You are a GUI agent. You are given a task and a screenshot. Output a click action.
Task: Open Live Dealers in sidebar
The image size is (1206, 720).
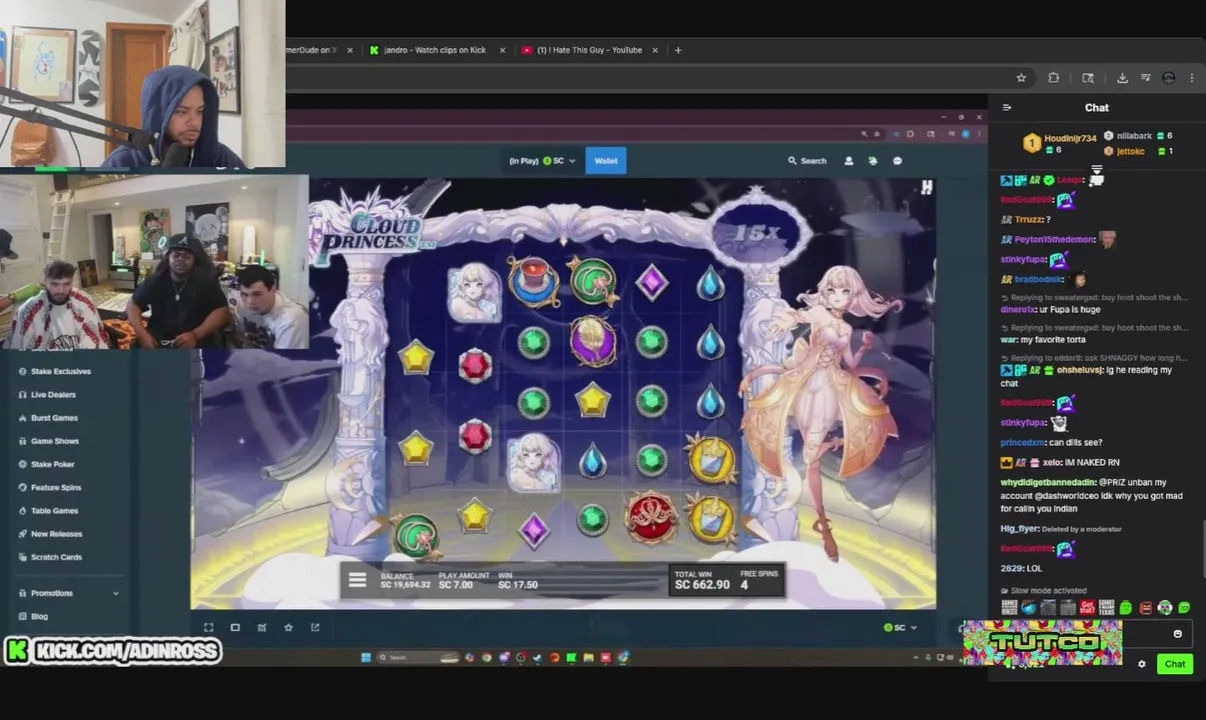tap(53, 394)
